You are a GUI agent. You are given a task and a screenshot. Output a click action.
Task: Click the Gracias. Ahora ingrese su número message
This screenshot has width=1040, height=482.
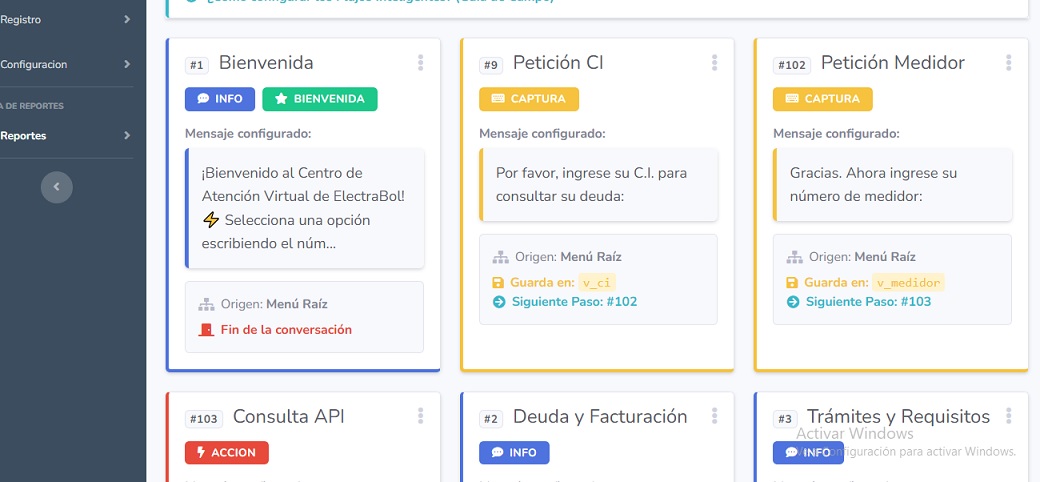pyautogui.click(x=892, y=185)
